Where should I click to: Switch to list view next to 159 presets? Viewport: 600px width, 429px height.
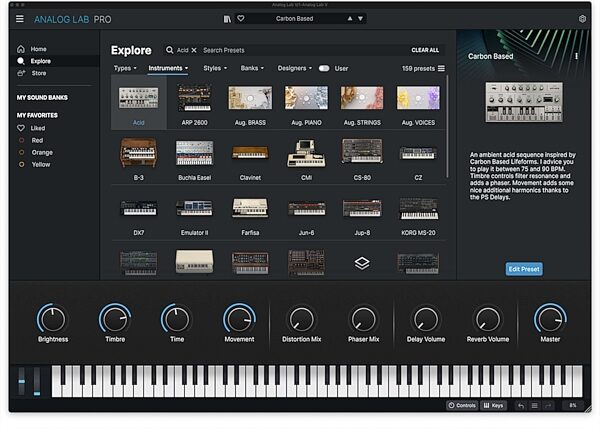click(441, 68)
